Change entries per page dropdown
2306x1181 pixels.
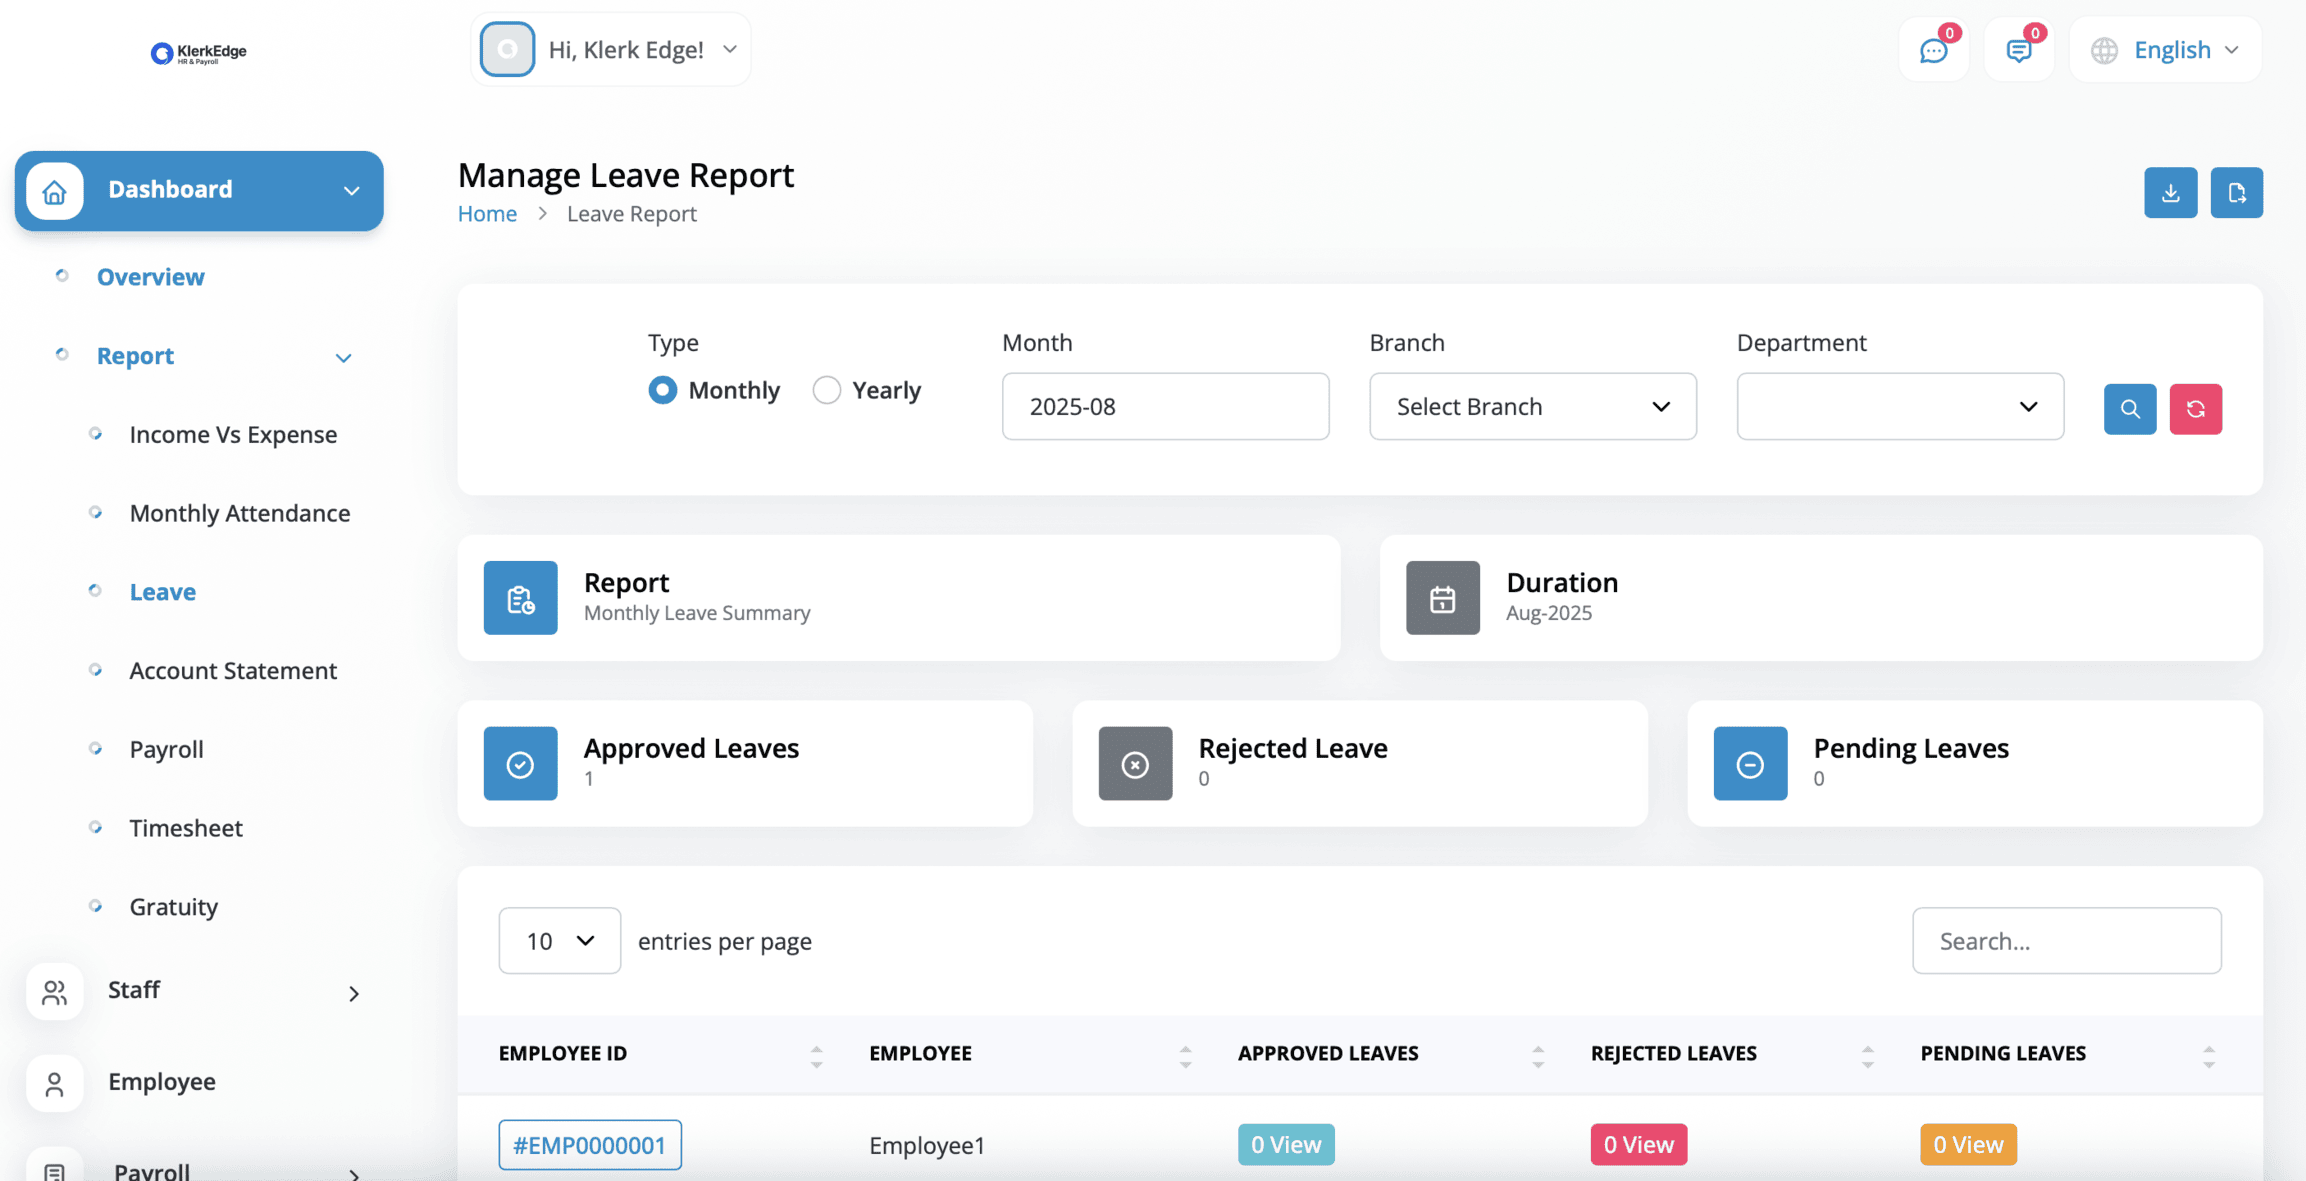[559, 941]
